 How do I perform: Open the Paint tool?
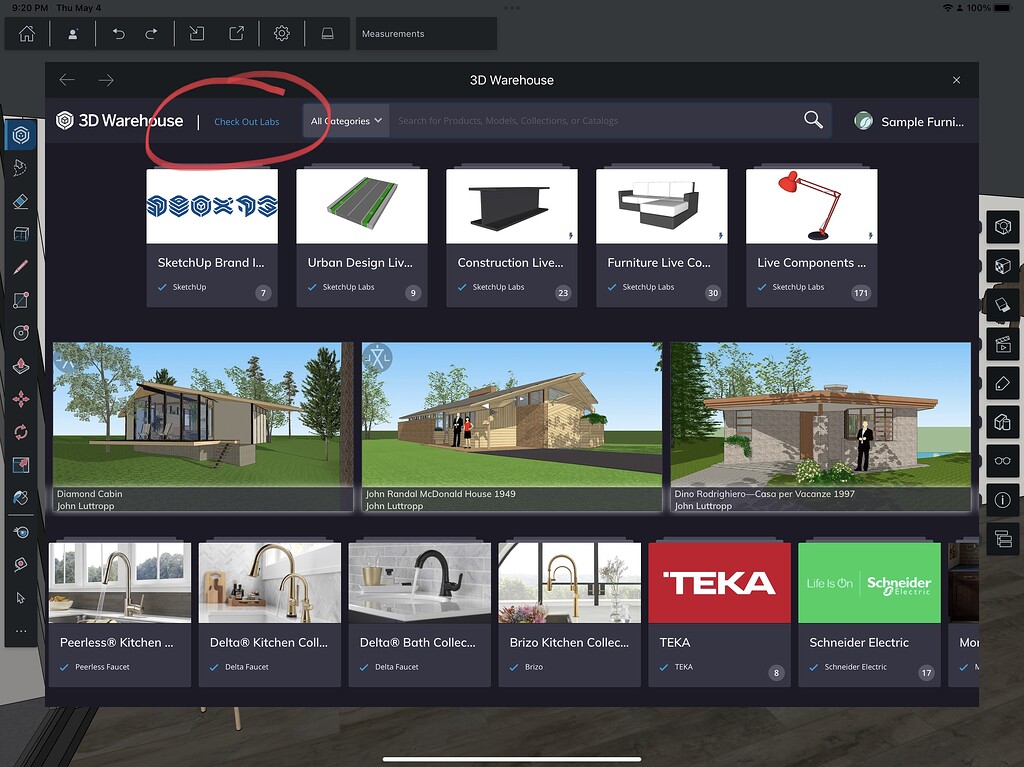pyautogui.click(x=20, y=497)
